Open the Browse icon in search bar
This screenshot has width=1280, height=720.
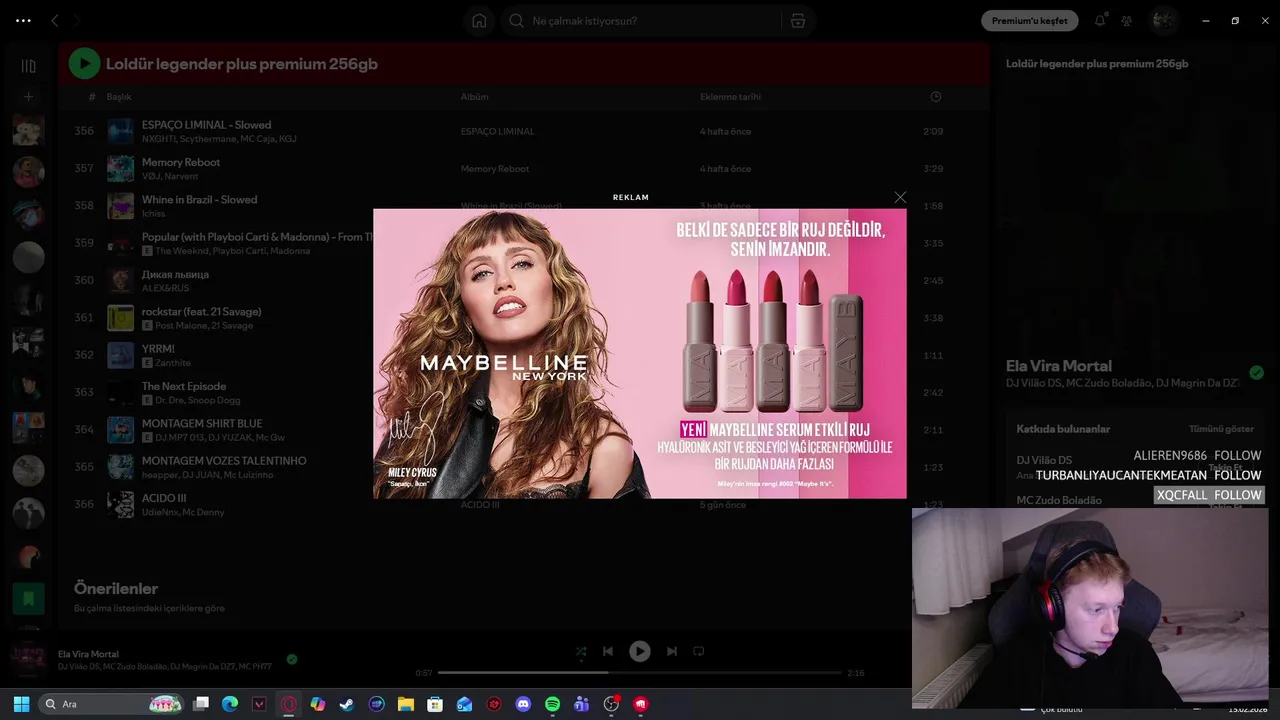797,20
